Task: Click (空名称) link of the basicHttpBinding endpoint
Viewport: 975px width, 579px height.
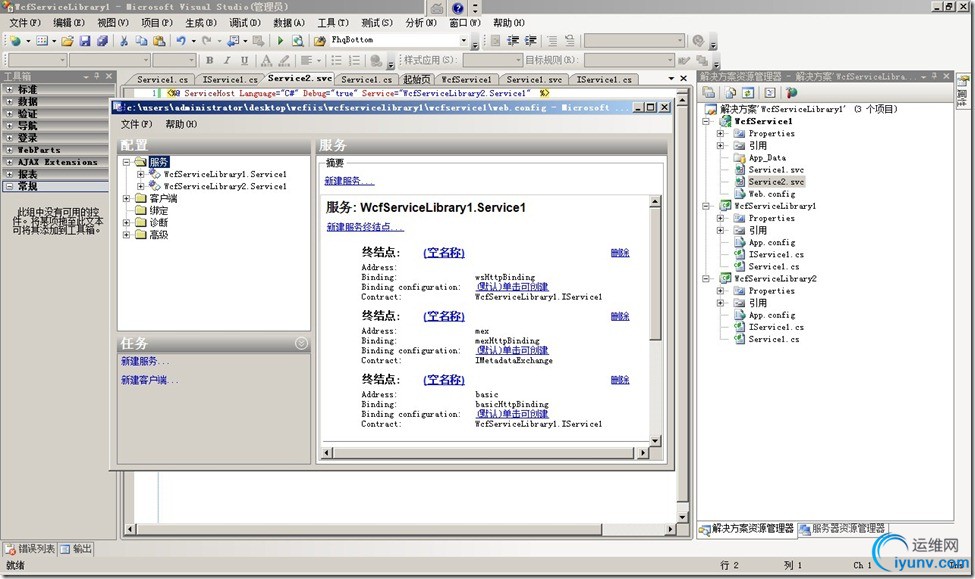Action: 444,379
